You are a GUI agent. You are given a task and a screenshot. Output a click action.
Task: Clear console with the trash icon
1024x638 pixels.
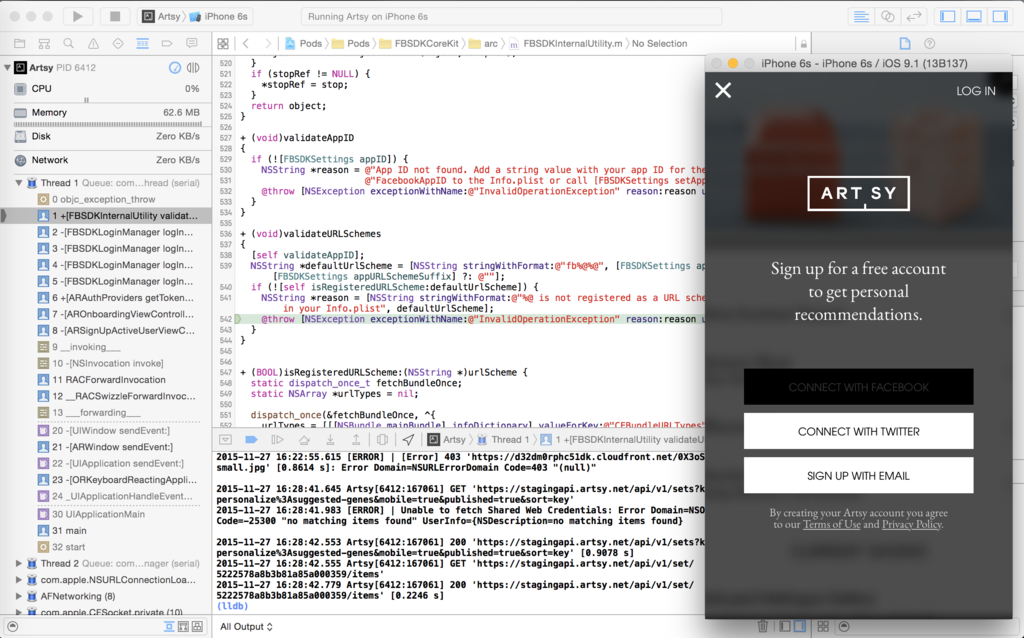(x=762, y=626)
